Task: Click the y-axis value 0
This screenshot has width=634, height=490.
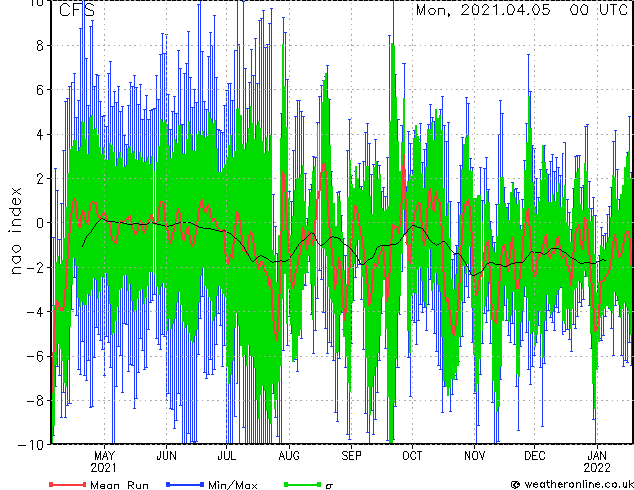Action: click(40, 223)
